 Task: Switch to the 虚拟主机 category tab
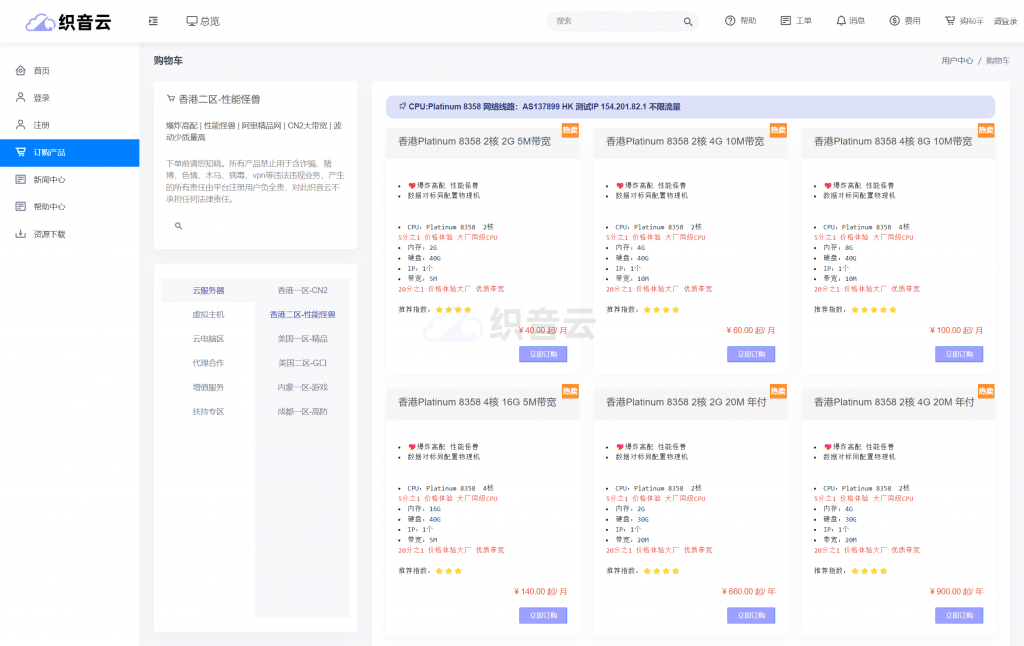208,314
